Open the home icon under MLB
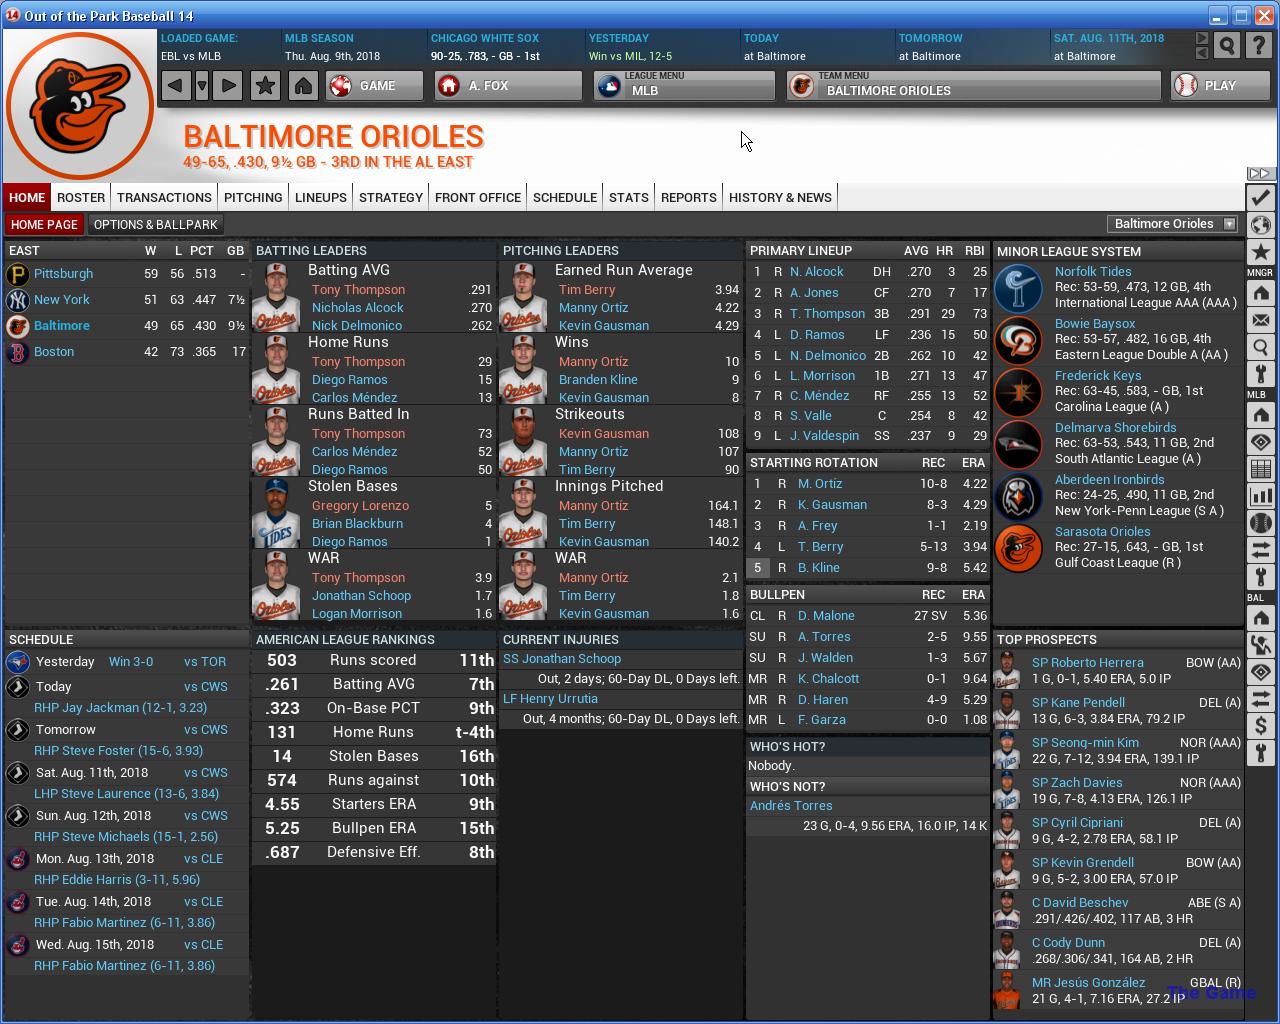Viewport: 1280px width, 1024px height. 1260,415
